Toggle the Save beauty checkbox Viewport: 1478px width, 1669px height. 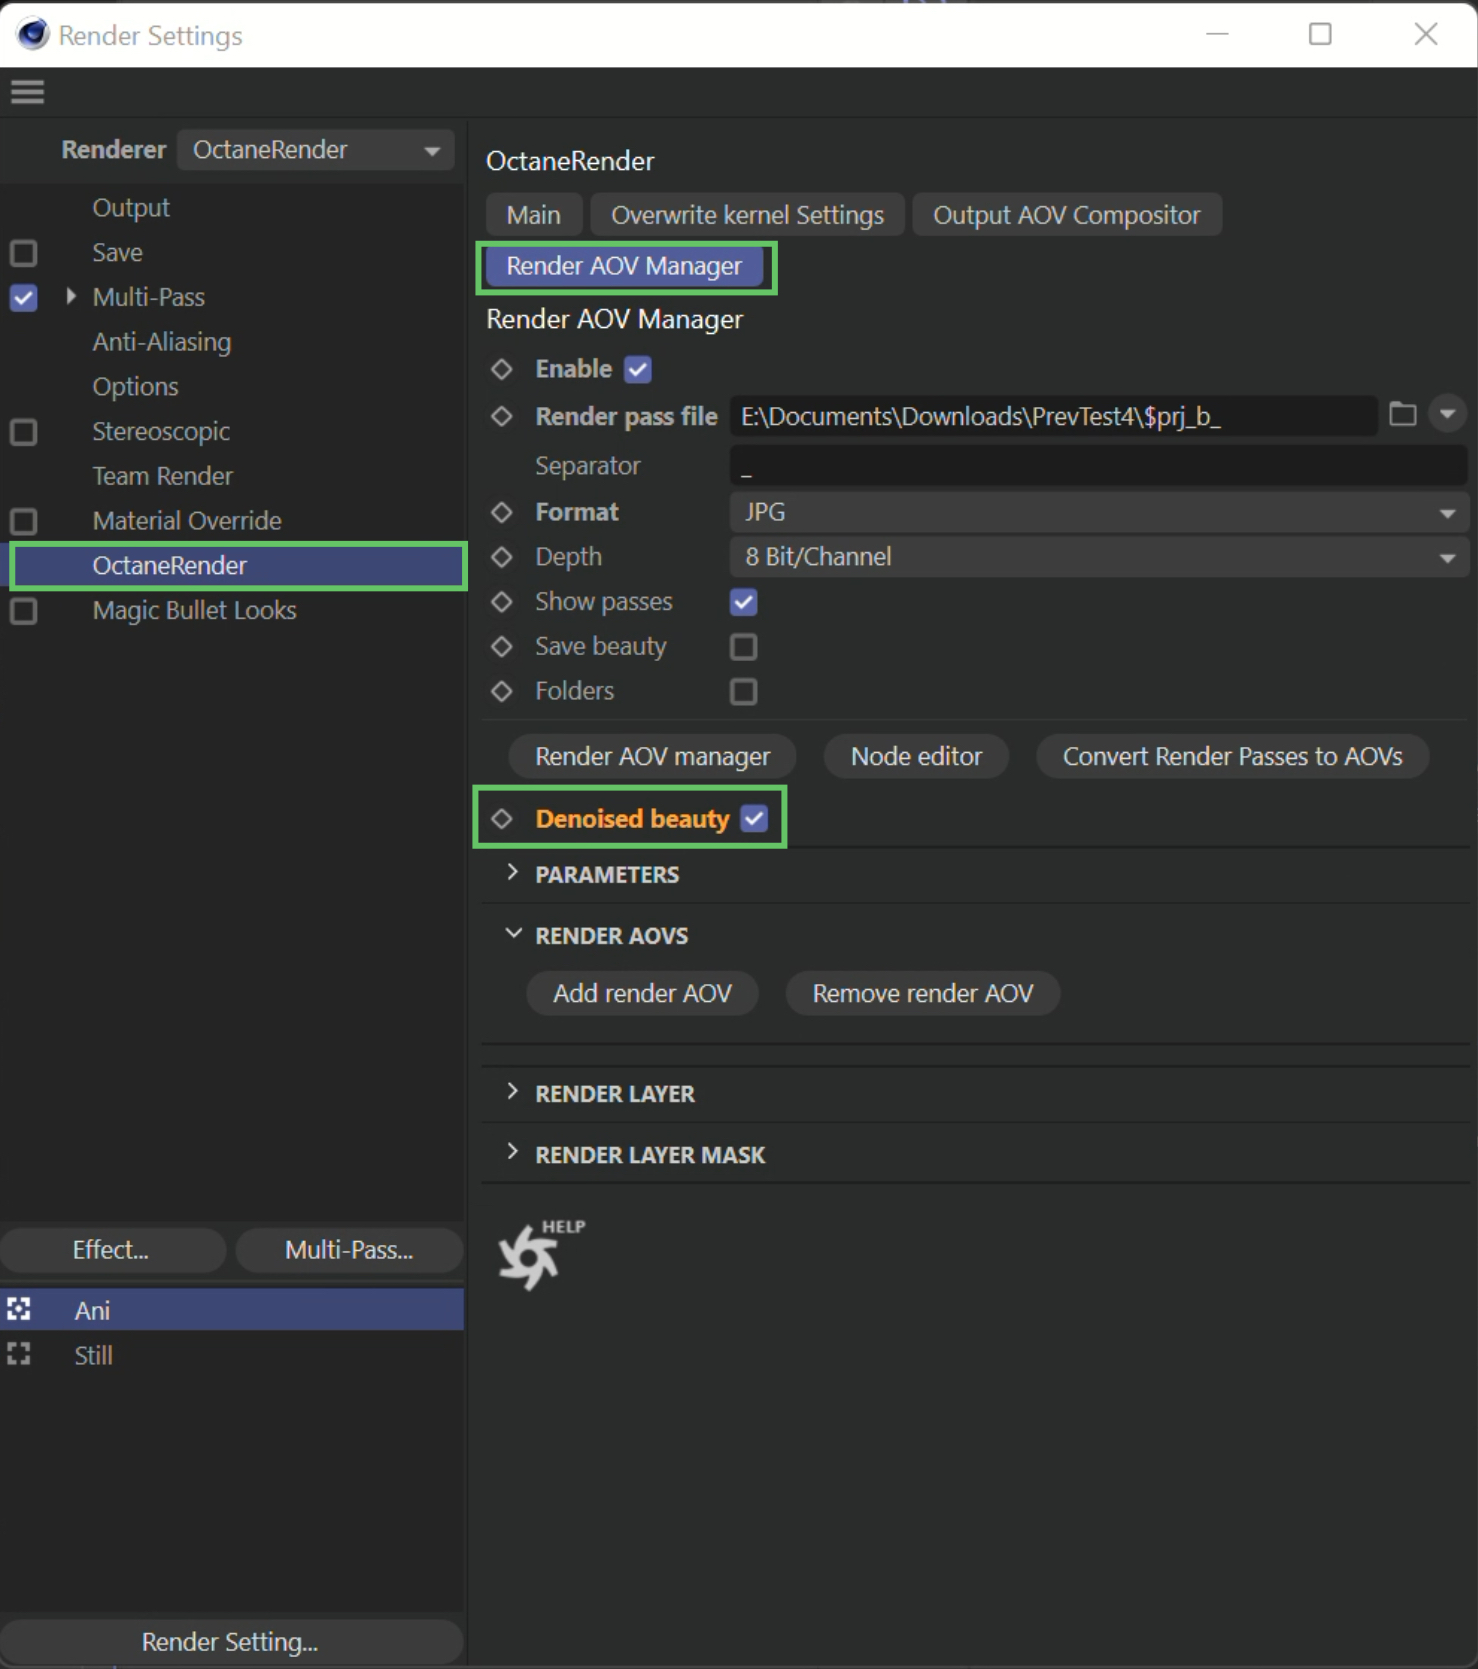click(743, 647)
